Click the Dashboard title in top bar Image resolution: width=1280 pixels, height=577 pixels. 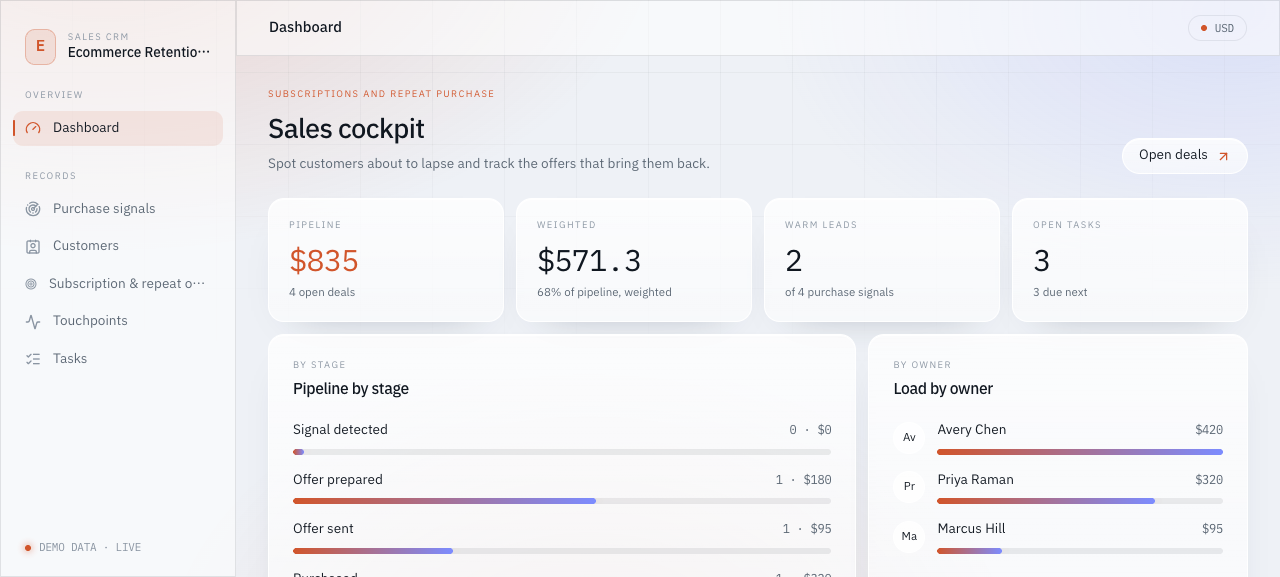(305, 28)
